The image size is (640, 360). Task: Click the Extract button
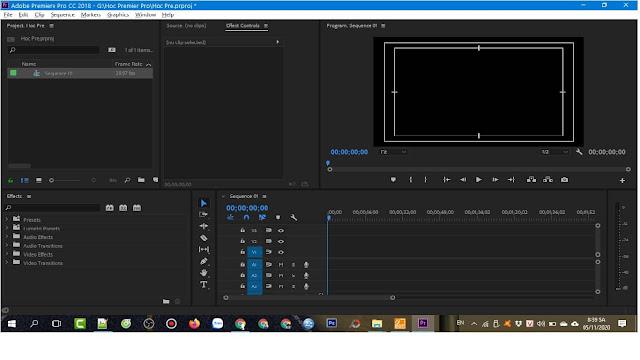tap(548, 180)
